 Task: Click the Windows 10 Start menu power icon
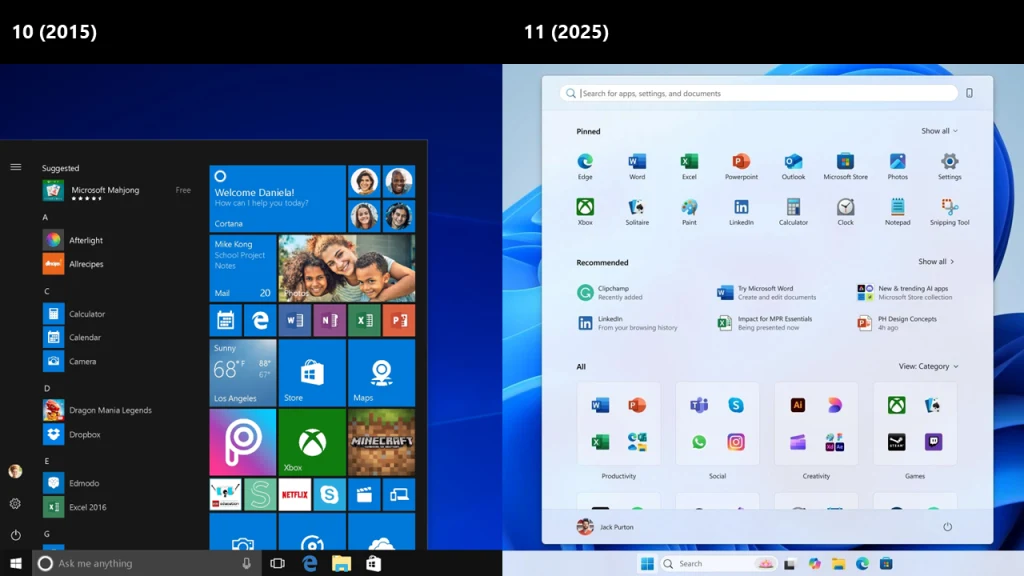coord(15,535)
